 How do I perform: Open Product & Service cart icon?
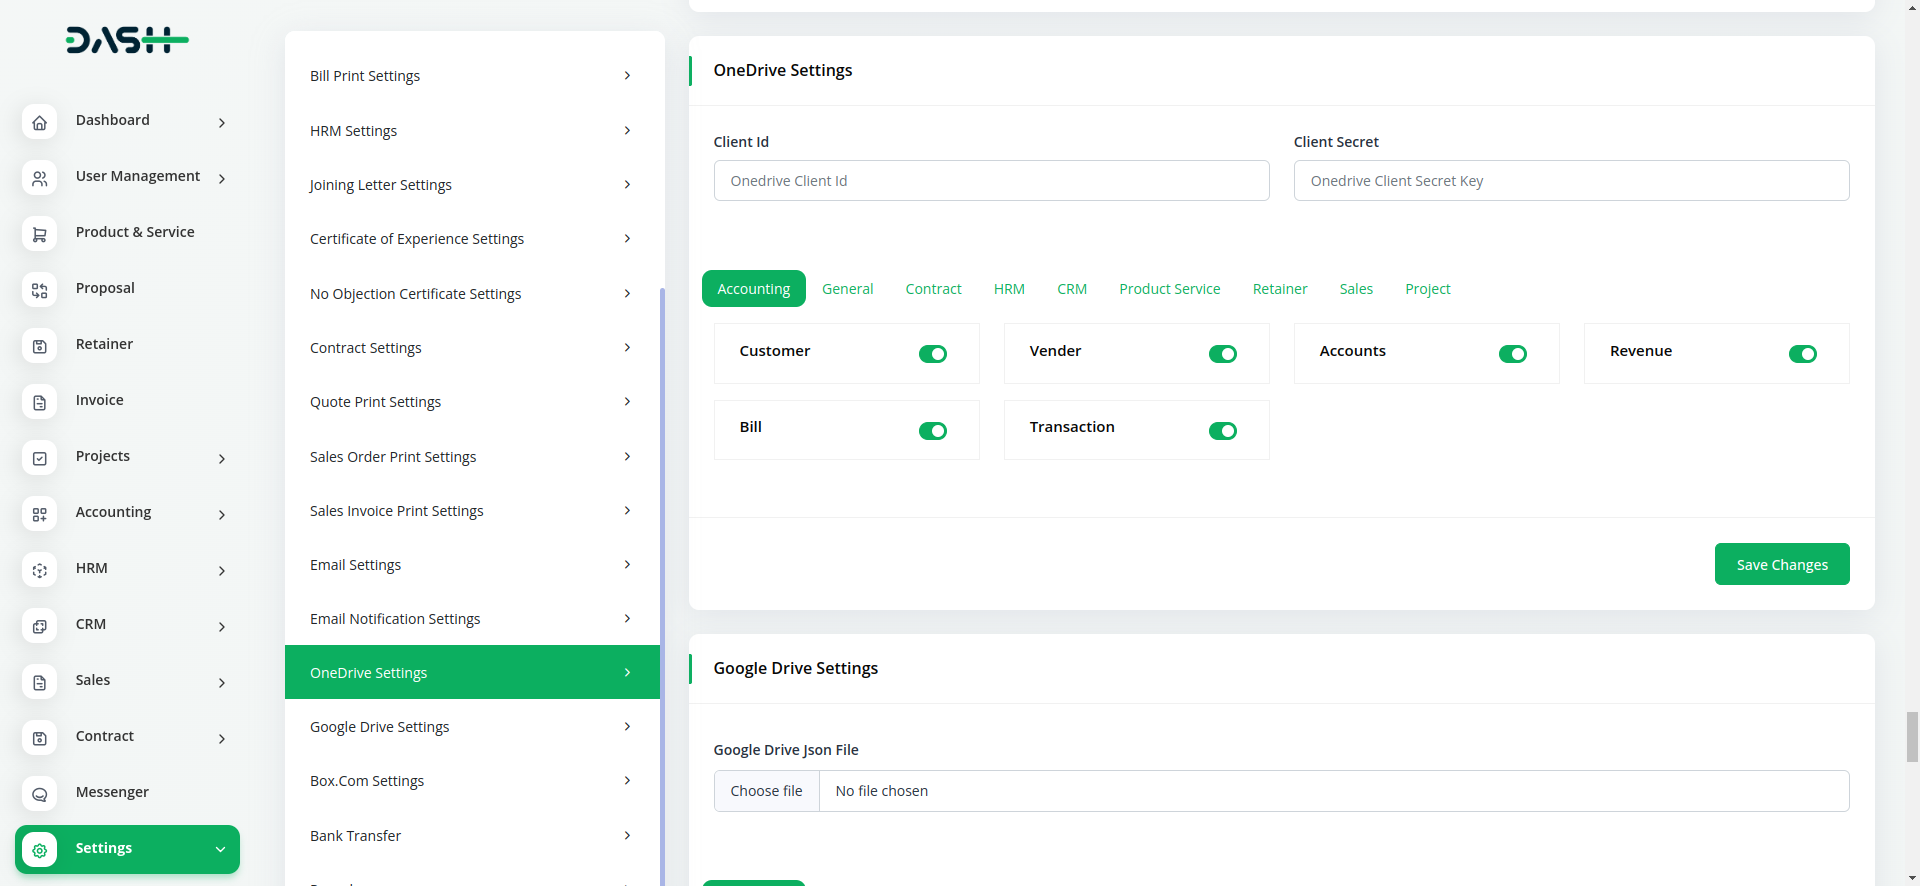39,234
